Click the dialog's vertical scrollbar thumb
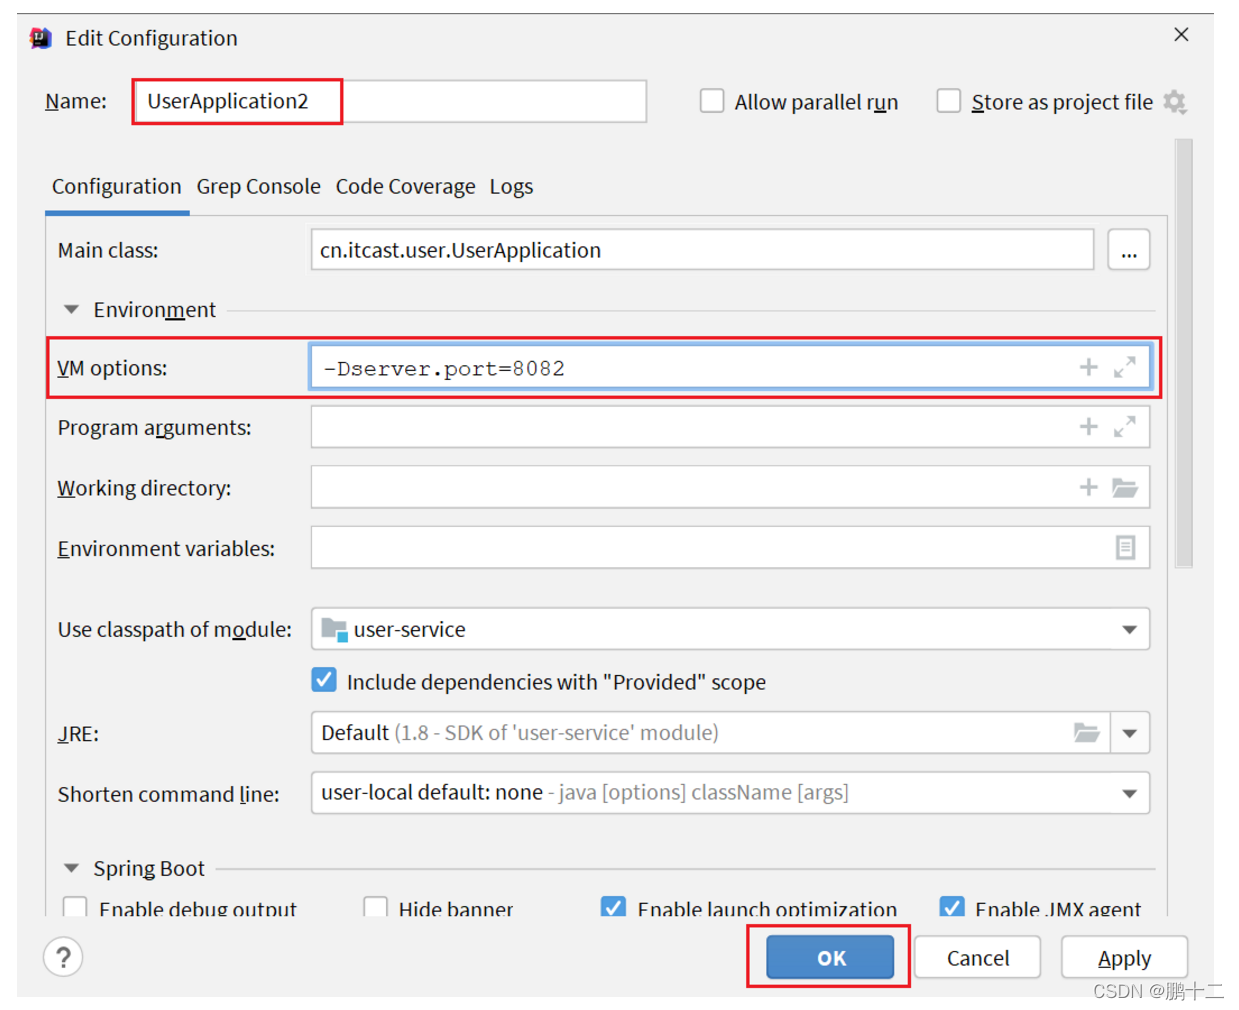The height and width of the screenshot is (1010, 1239). click(1184, 353)
